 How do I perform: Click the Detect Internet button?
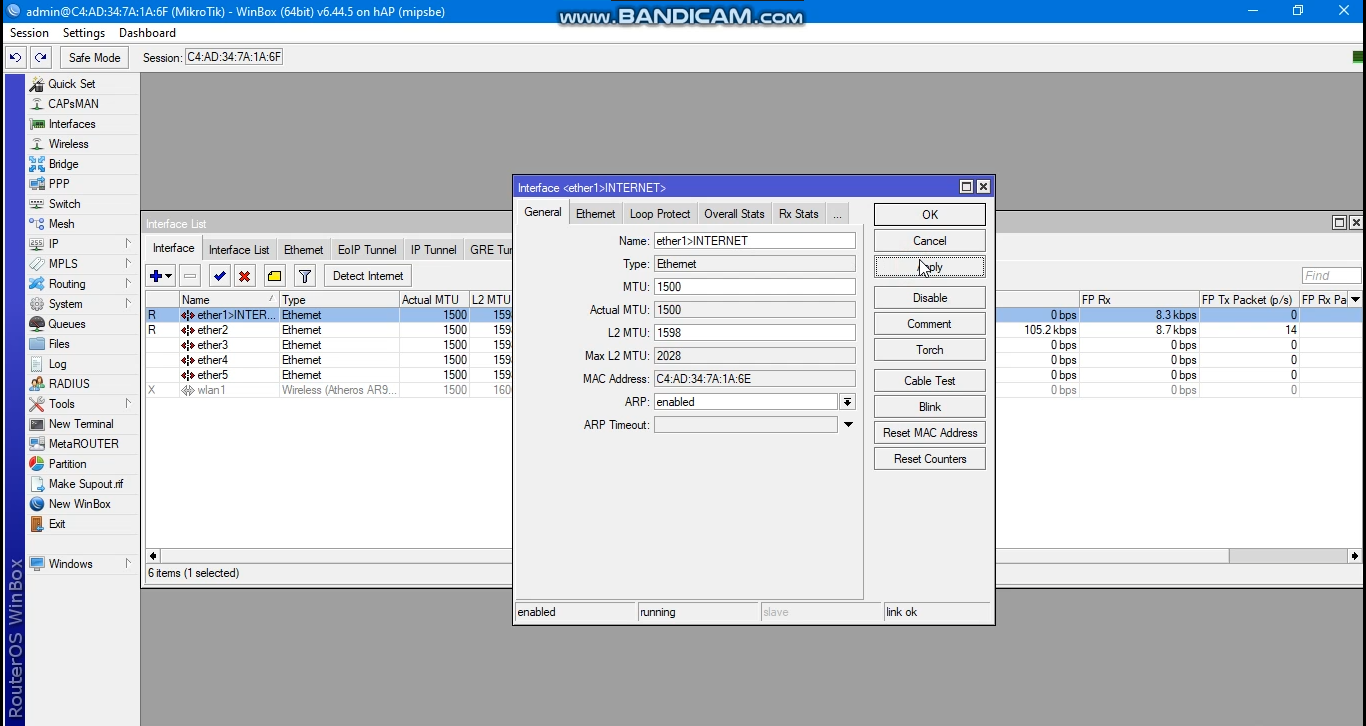(x=368, y=276)
